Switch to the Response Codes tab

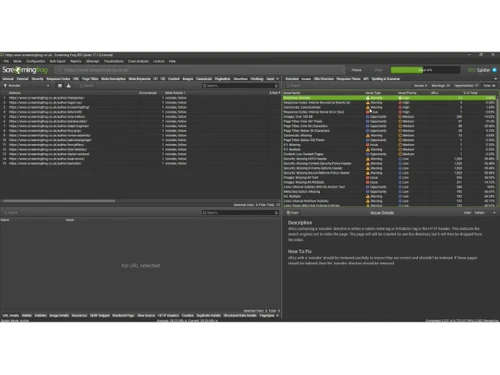pyautogui.click(x=58, y=79)
